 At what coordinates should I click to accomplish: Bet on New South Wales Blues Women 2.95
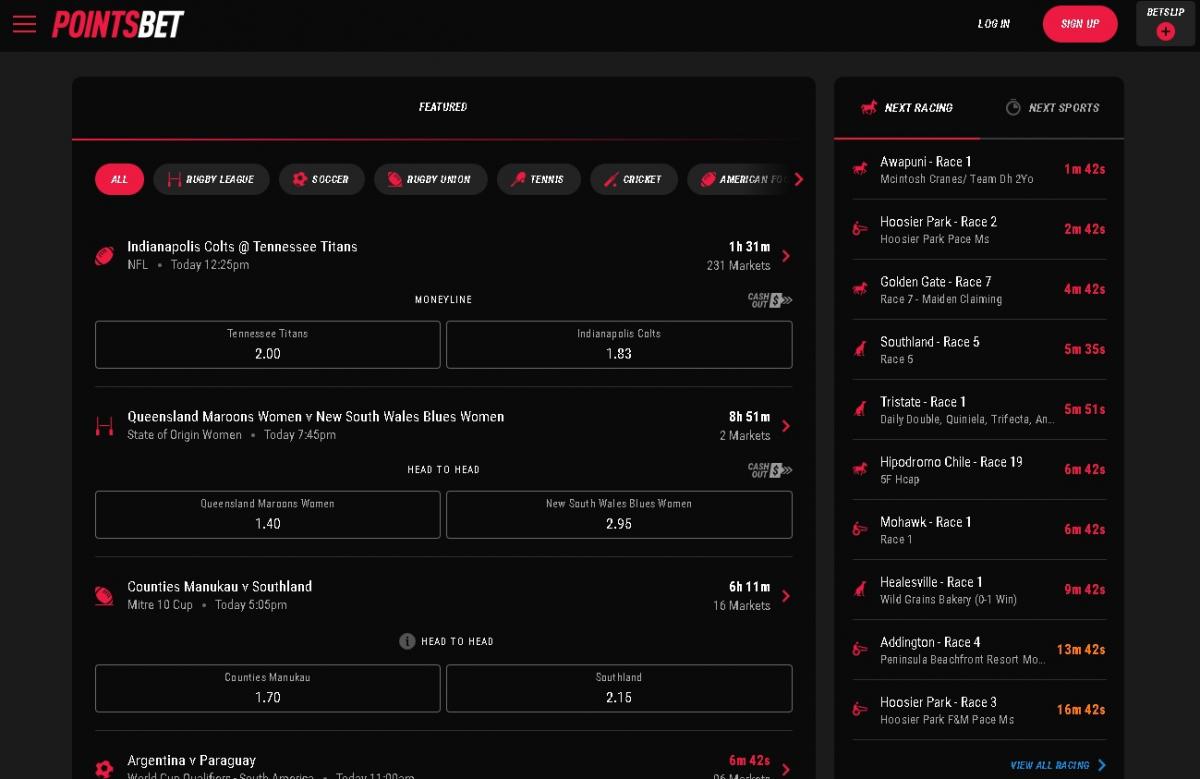(619, 514)
